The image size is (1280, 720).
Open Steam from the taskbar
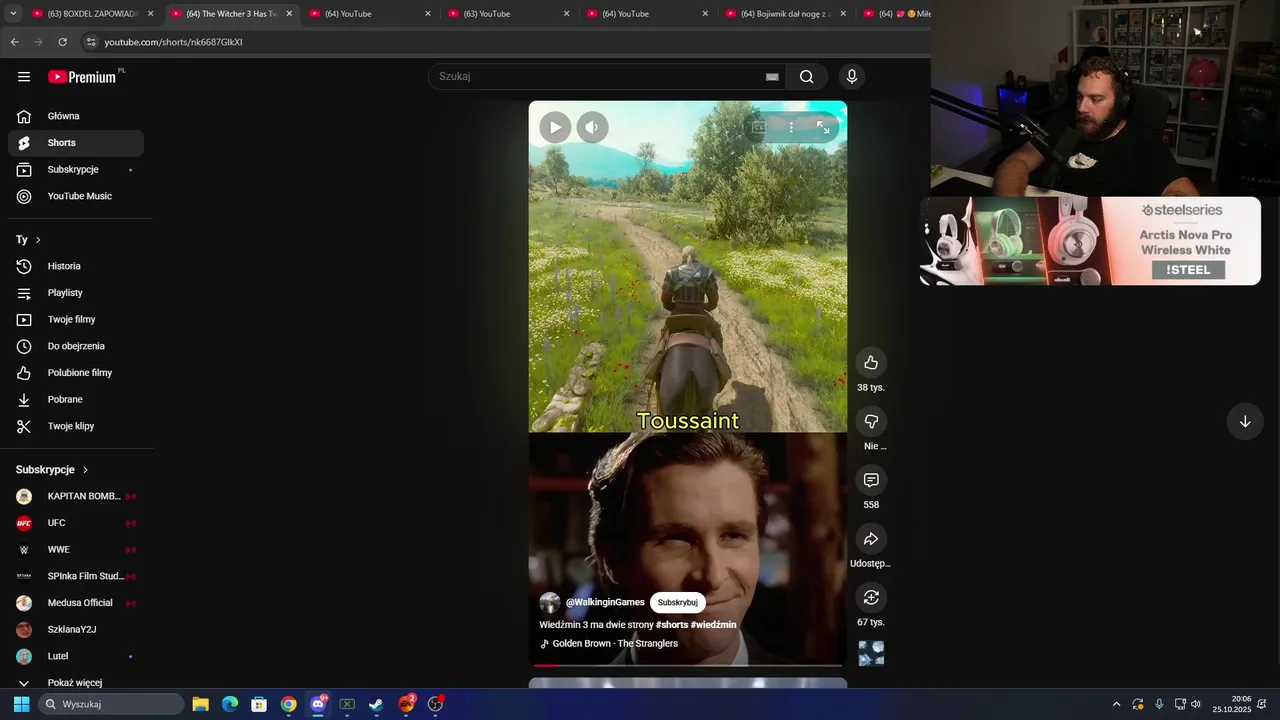376,704
